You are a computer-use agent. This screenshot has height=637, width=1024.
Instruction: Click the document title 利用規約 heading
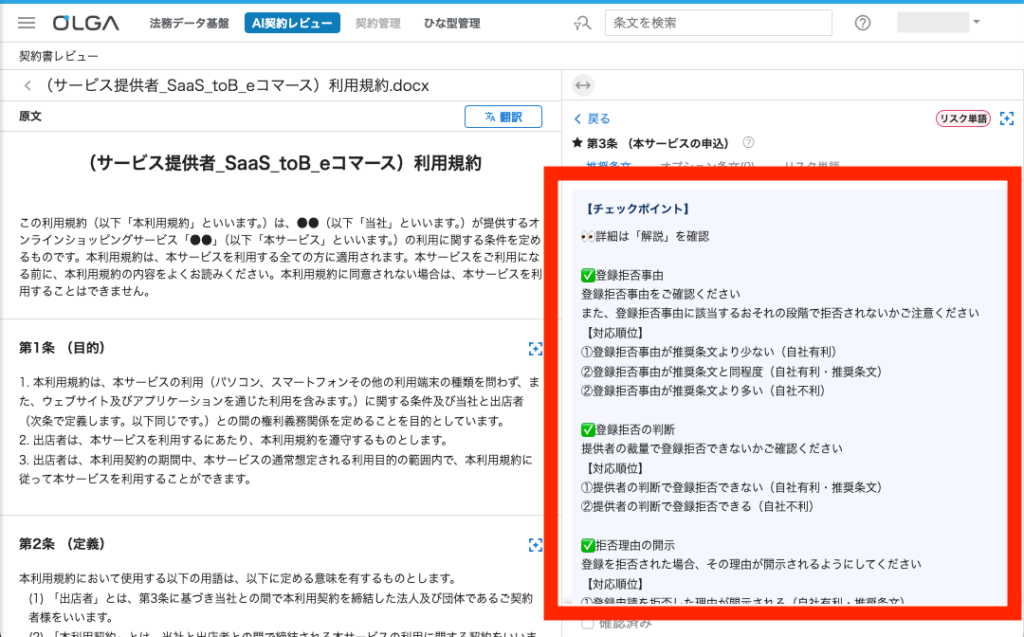tap(285, 163)
